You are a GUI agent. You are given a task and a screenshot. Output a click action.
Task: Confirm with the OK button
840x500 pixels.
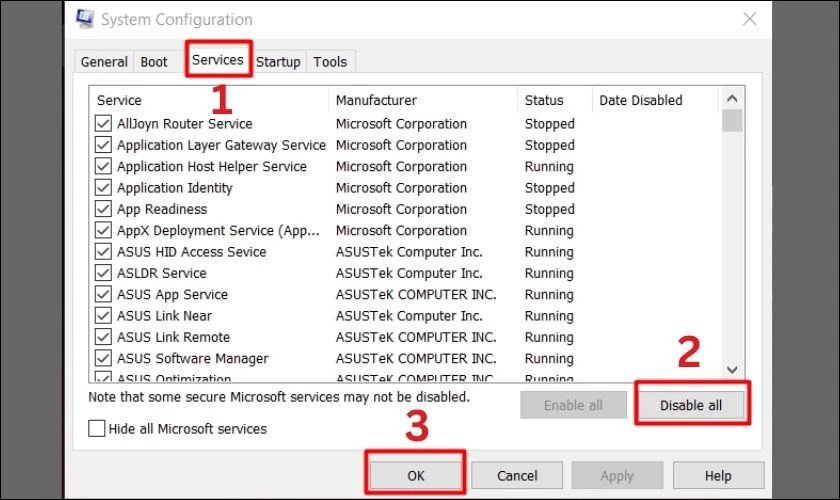416,475
